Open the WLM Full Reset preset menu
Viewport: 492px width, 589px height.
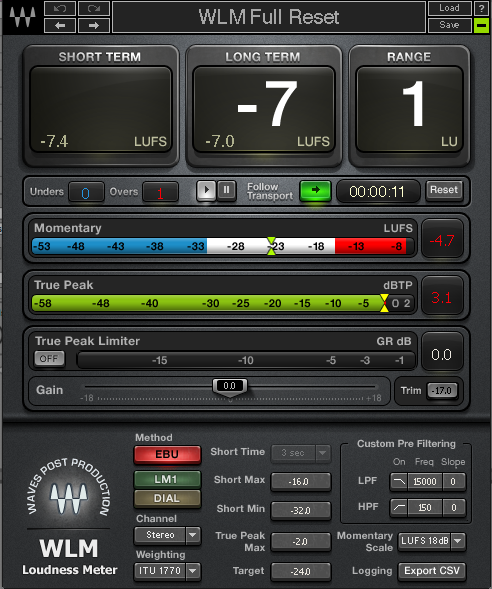pyautogui.click(x=269, y=17)
